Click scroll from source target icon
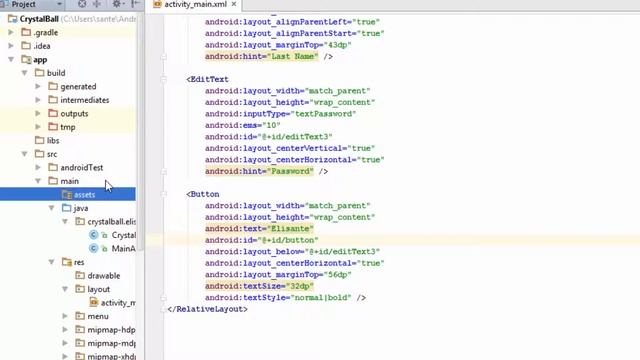640x360 pixels. (x=82, y=4)
